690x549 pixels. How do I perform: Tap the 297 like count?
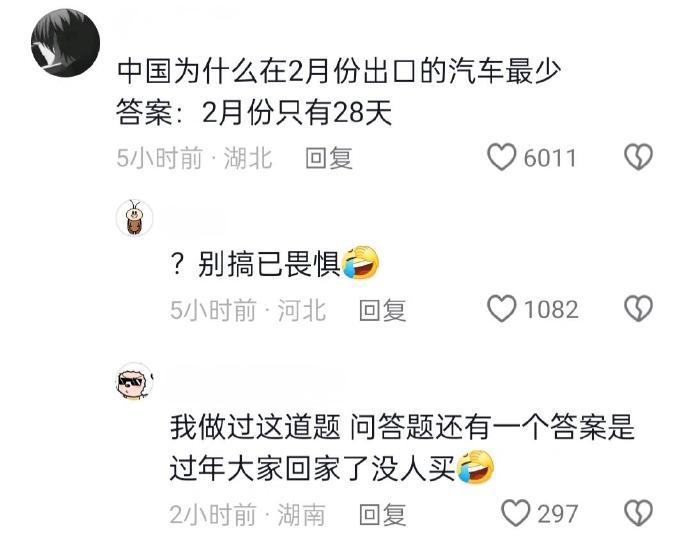(558, 514)
